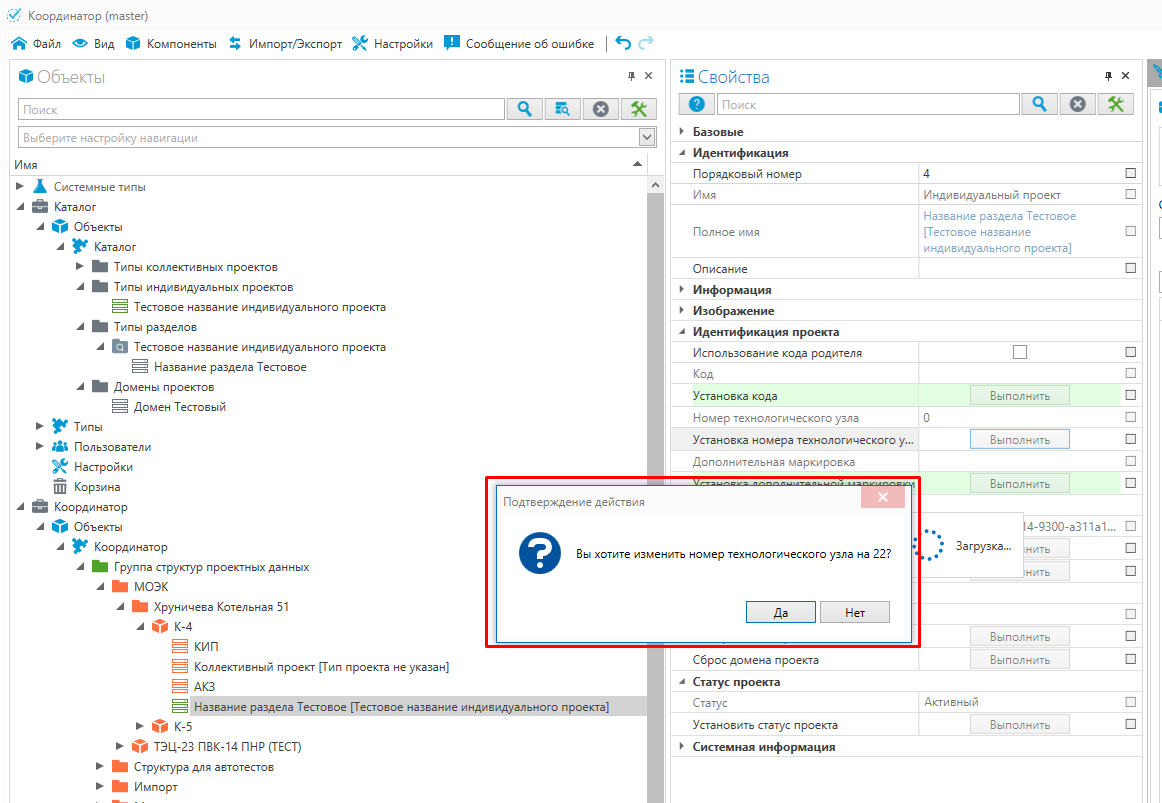Image resolution: width=1162 pixels, height=803 pixels.
Task: Open the Файл menu
Action: point(36,43)
